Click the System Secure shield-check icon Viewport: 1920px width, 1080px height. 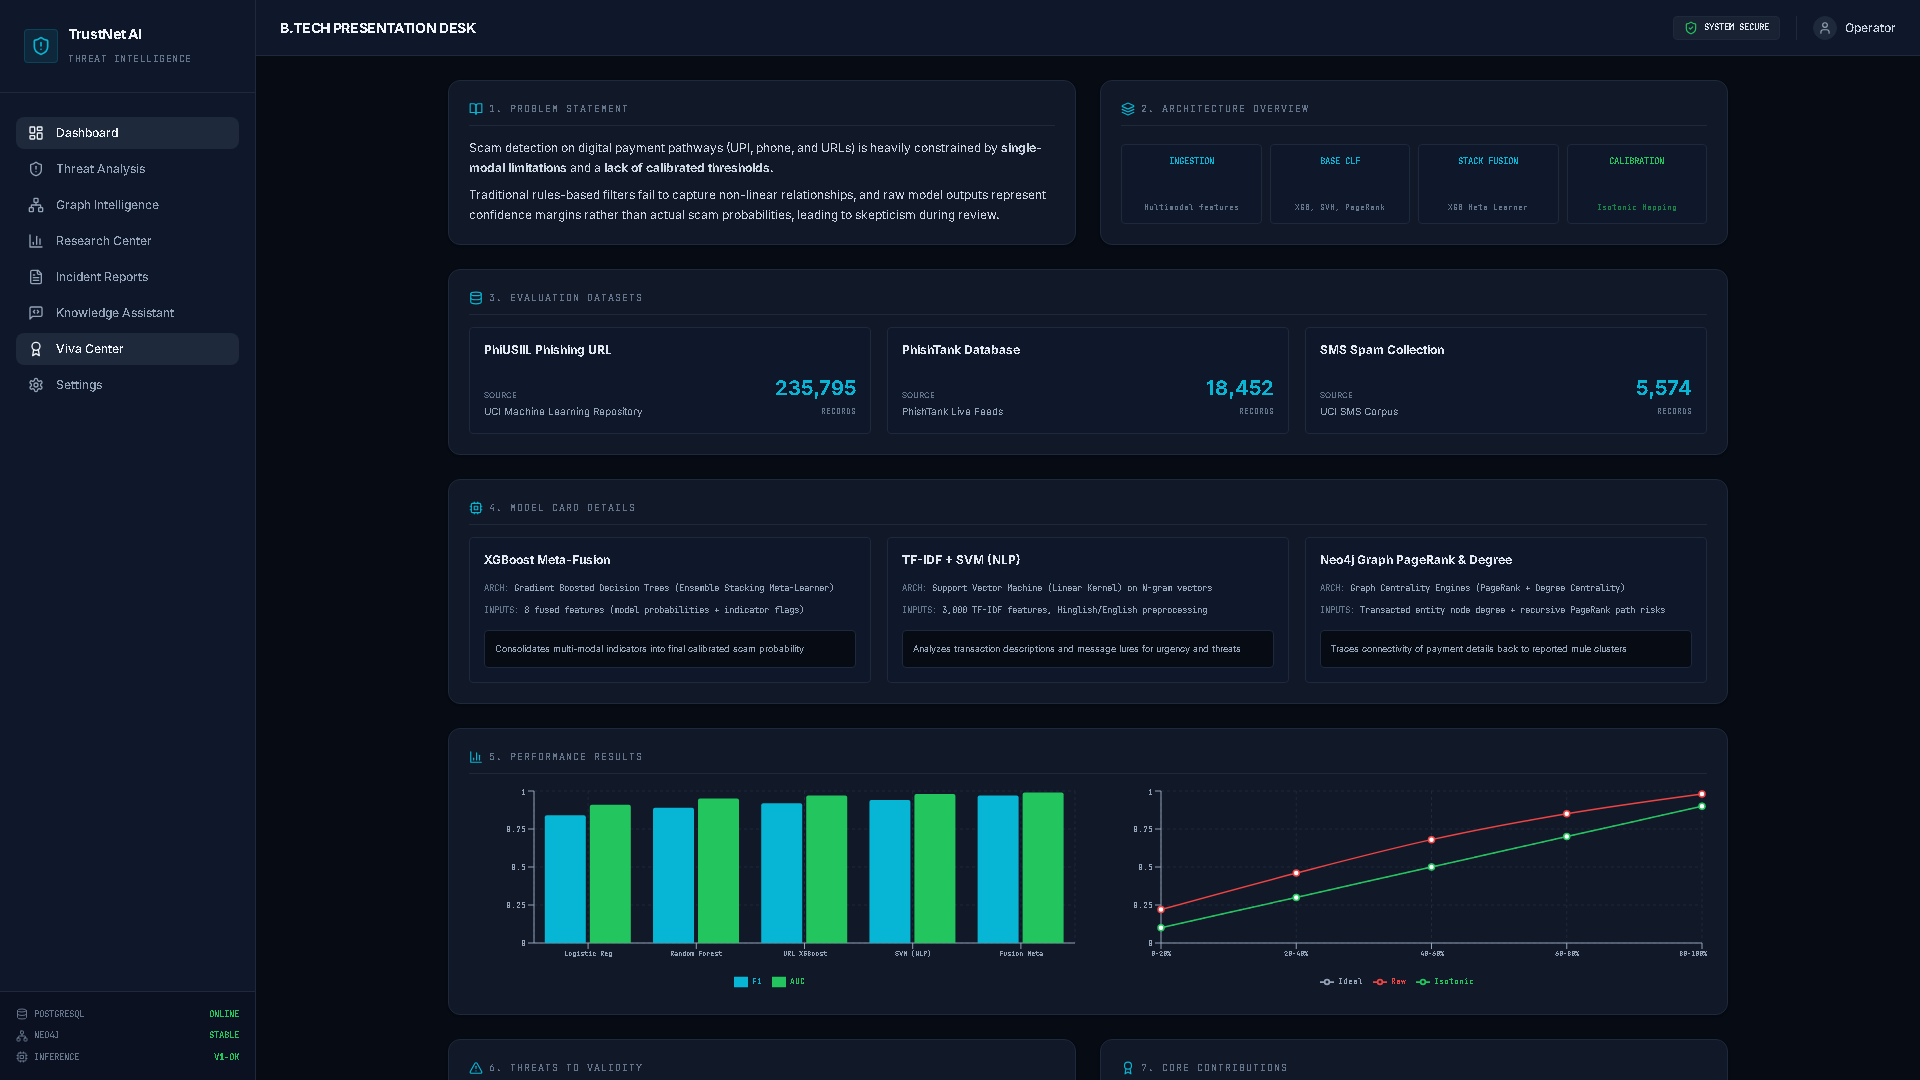click(x=1691, y=28)
